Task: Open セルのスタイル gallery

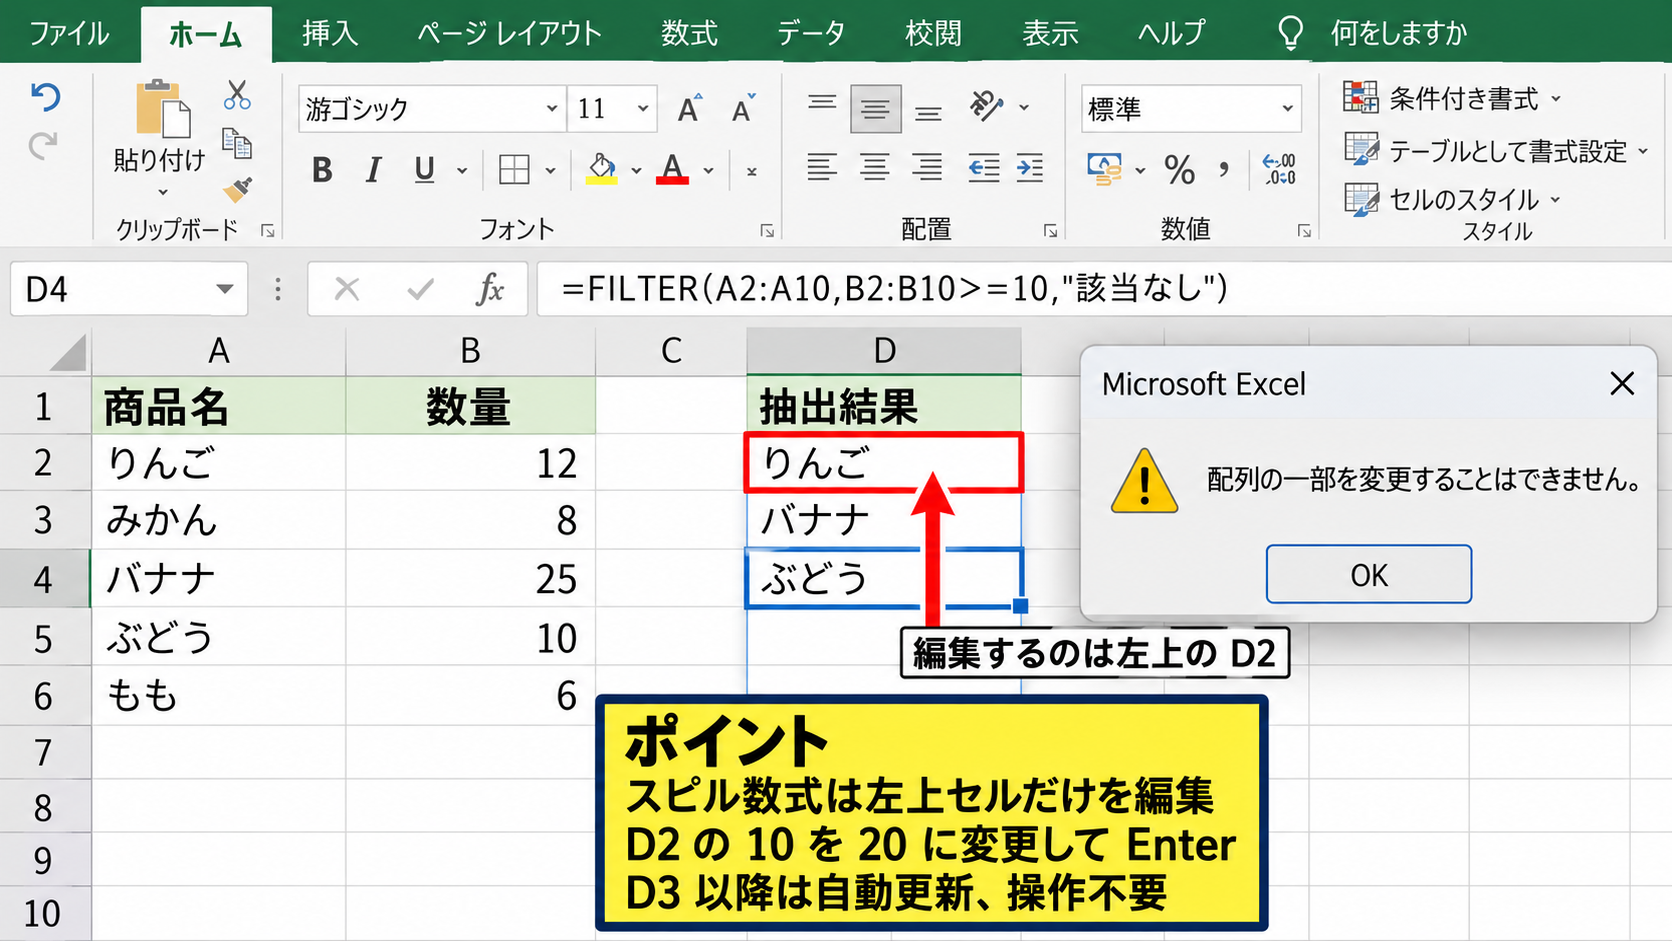Action: click(1452, 199)
